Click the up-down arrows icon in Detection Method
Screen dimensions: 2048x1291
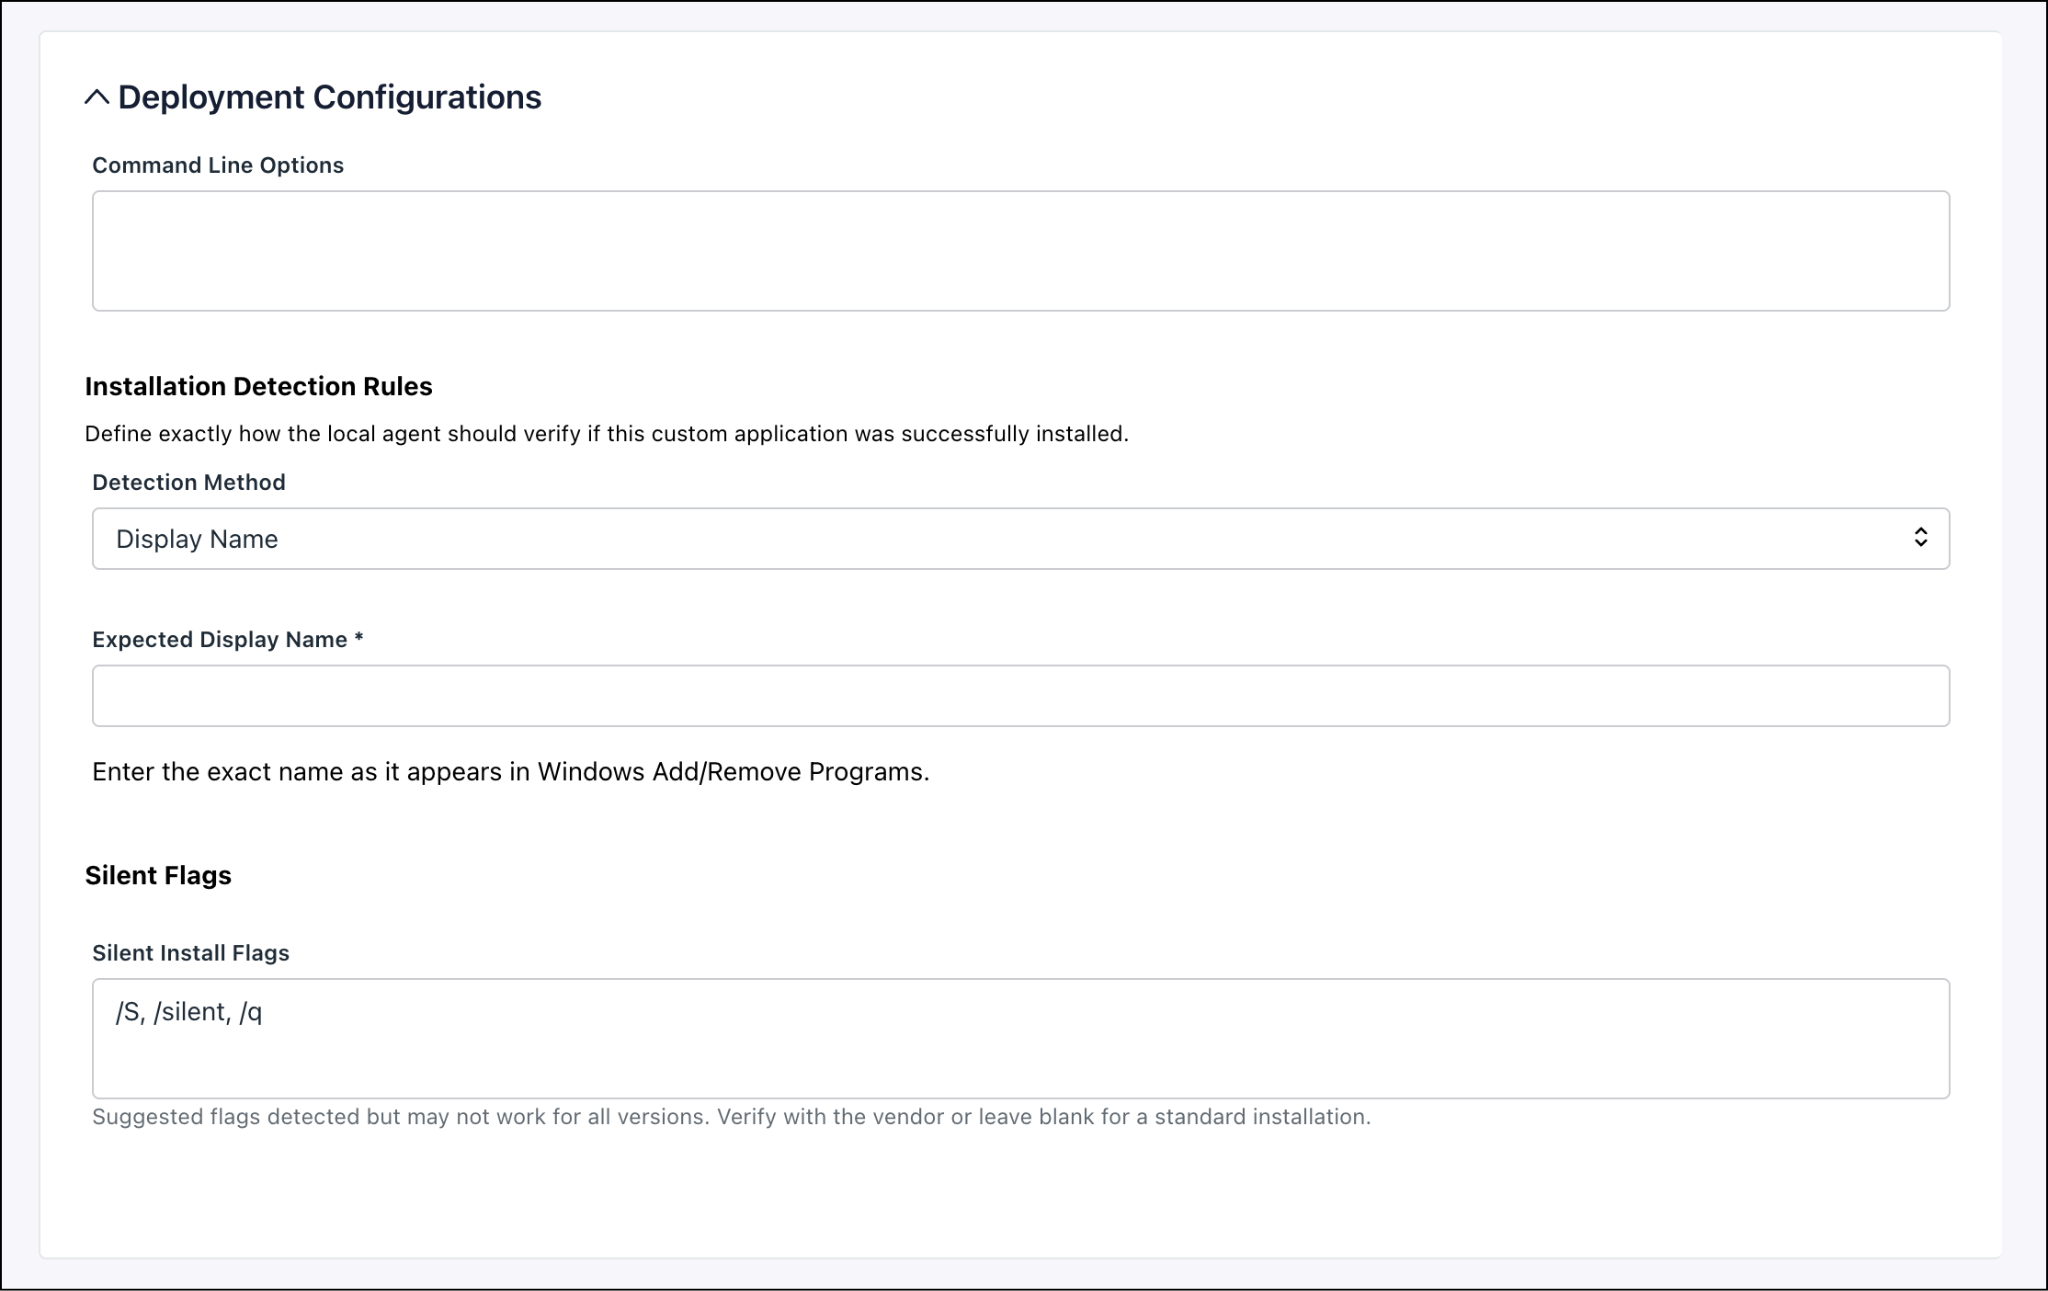tap(1920, 538)
